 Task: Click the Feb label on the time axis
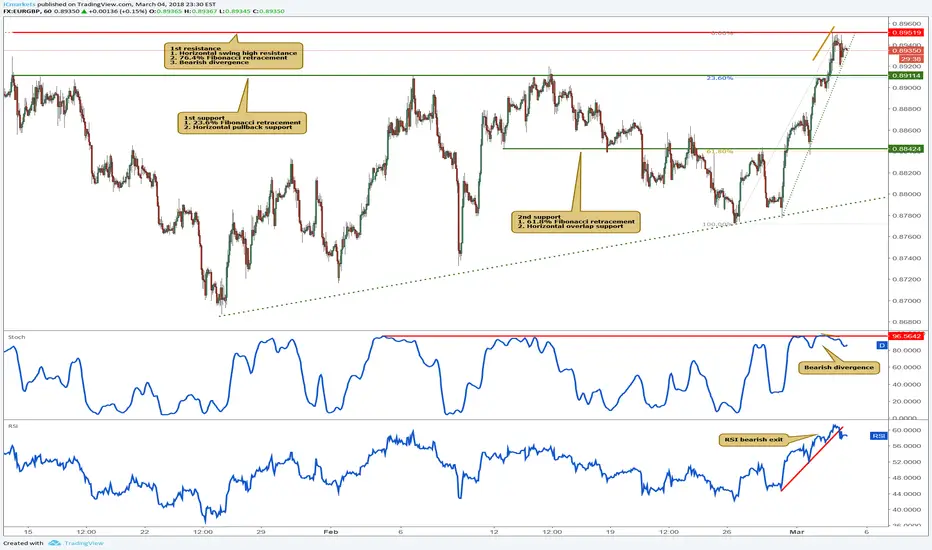click(x=330, y=532)
